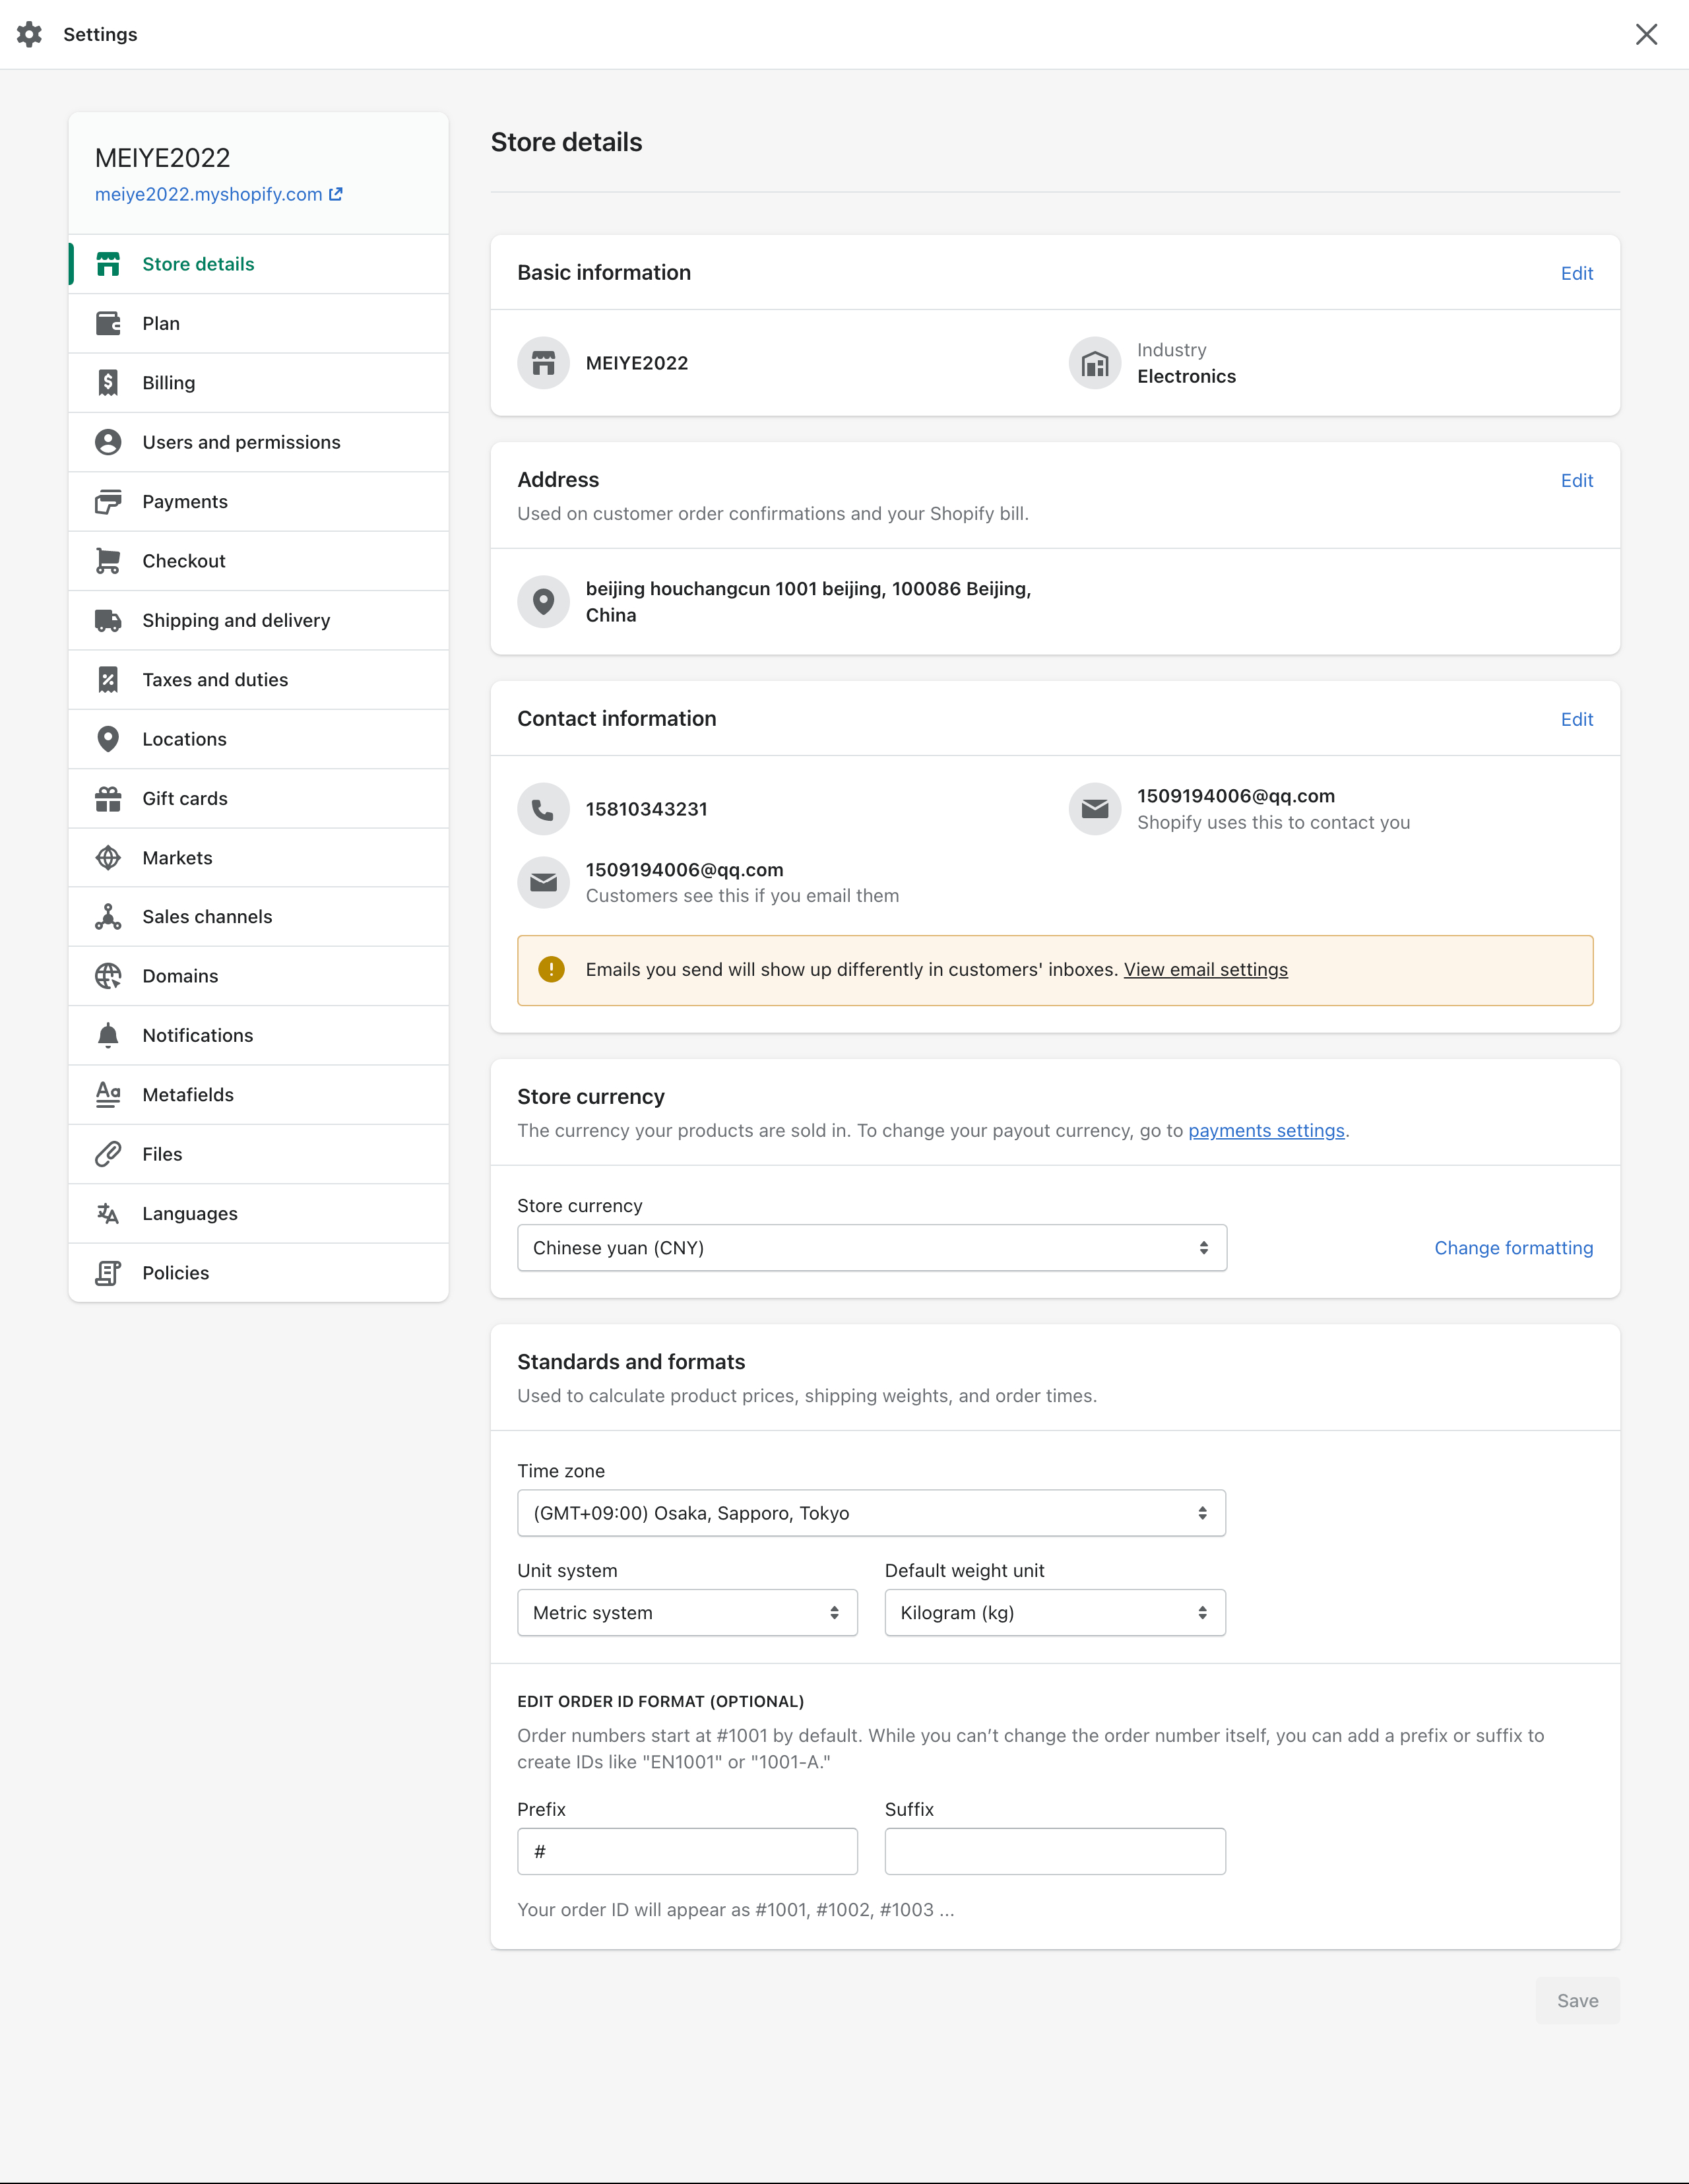Click the warning icon in email banner
Image resolution: width=1689 pixels, height=2184 pixels.
[551, 969]
